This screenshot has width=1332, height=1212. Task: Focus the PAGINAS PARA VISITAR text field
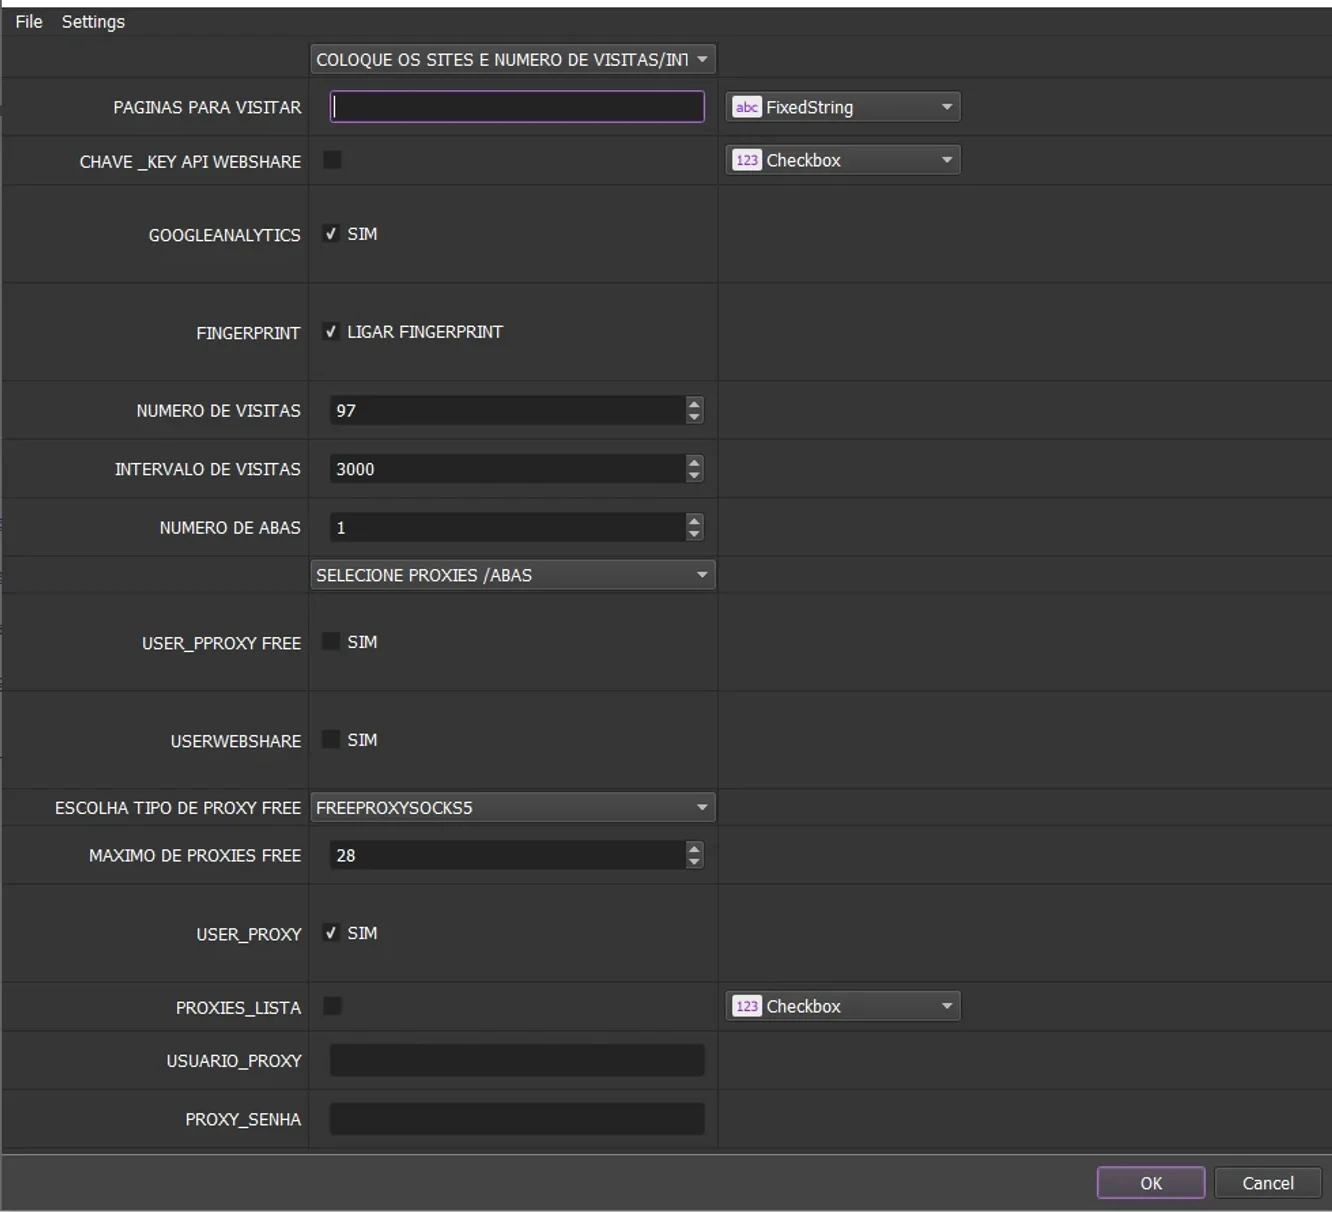point(517,107)
